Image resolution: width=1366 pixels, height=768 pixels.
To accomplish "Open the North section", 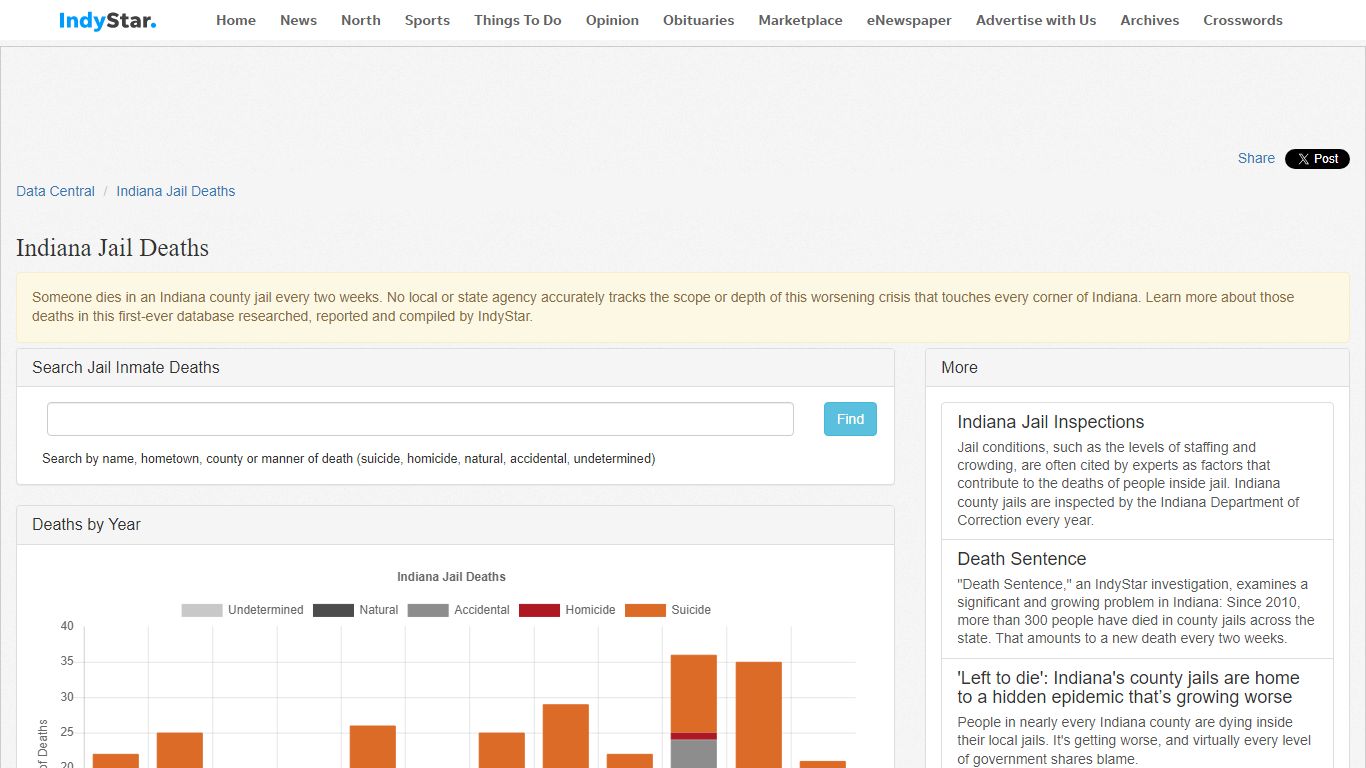I will pos(361,20).
